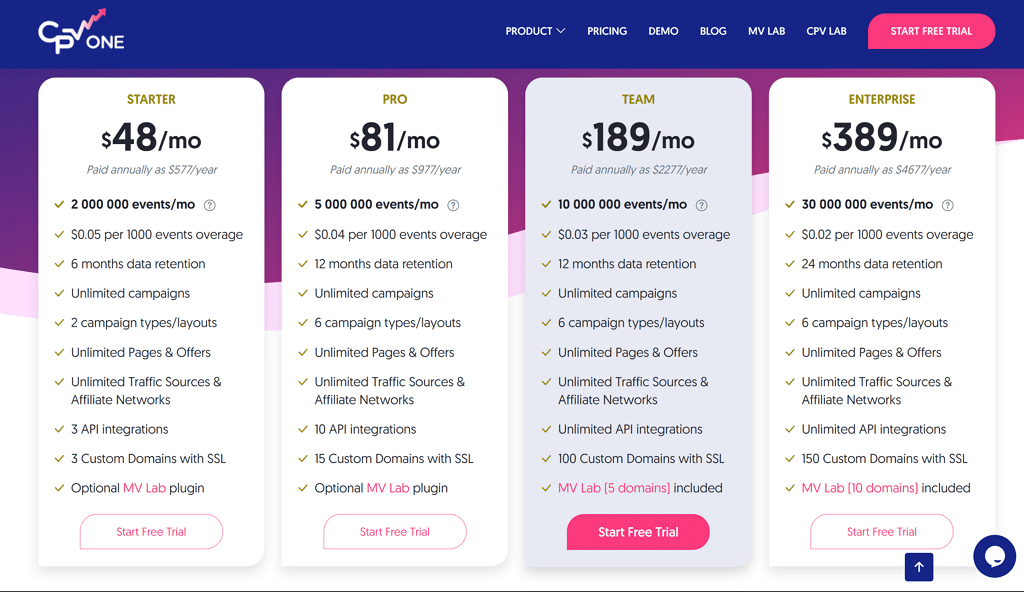Expand the Product dropdown menu
The image size is (1024, 592).
[535, 31]
